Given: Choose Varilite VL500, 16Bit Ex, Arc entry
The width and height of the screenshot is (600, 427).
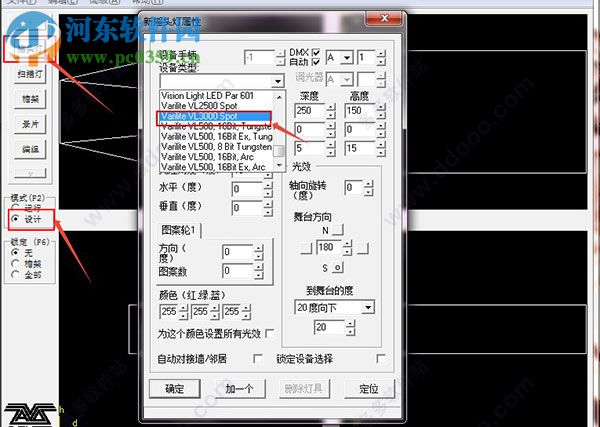Looking at the screenshot, I should tap(216, 167).
